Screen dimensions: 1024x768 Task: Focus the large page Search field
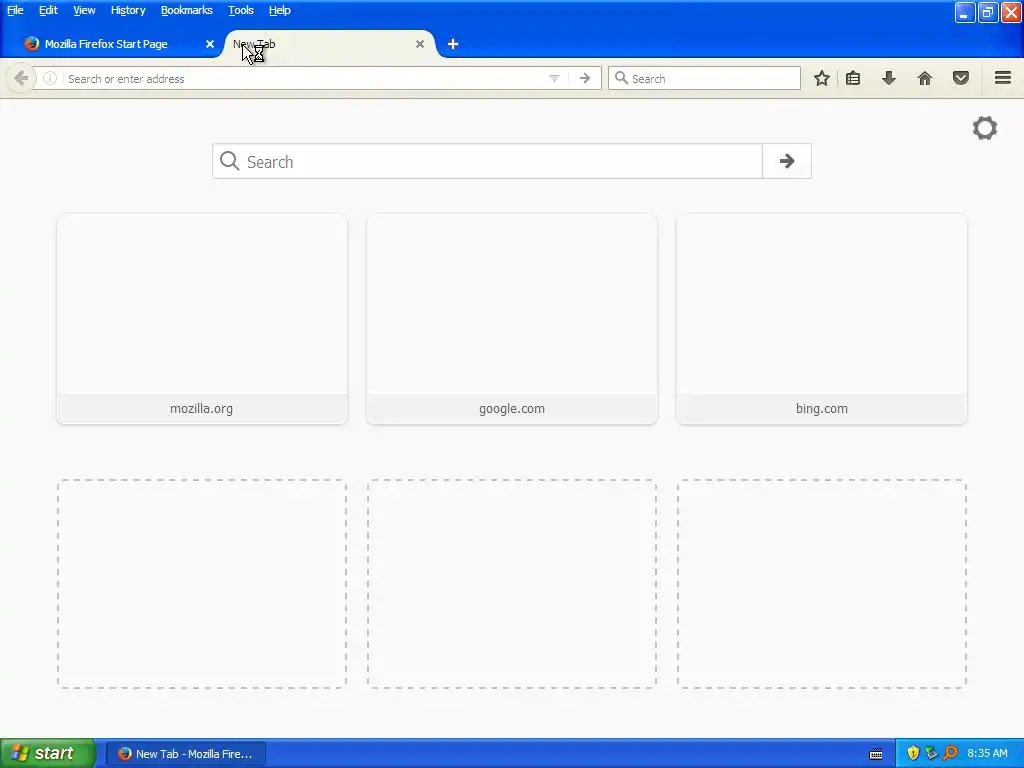click(487, 161)
